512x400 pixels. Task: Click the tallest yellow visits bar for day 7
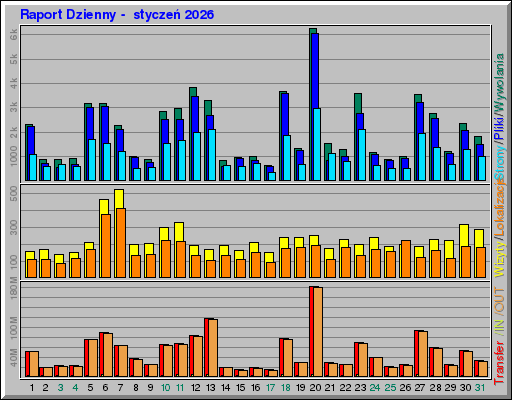pos(119,199)
